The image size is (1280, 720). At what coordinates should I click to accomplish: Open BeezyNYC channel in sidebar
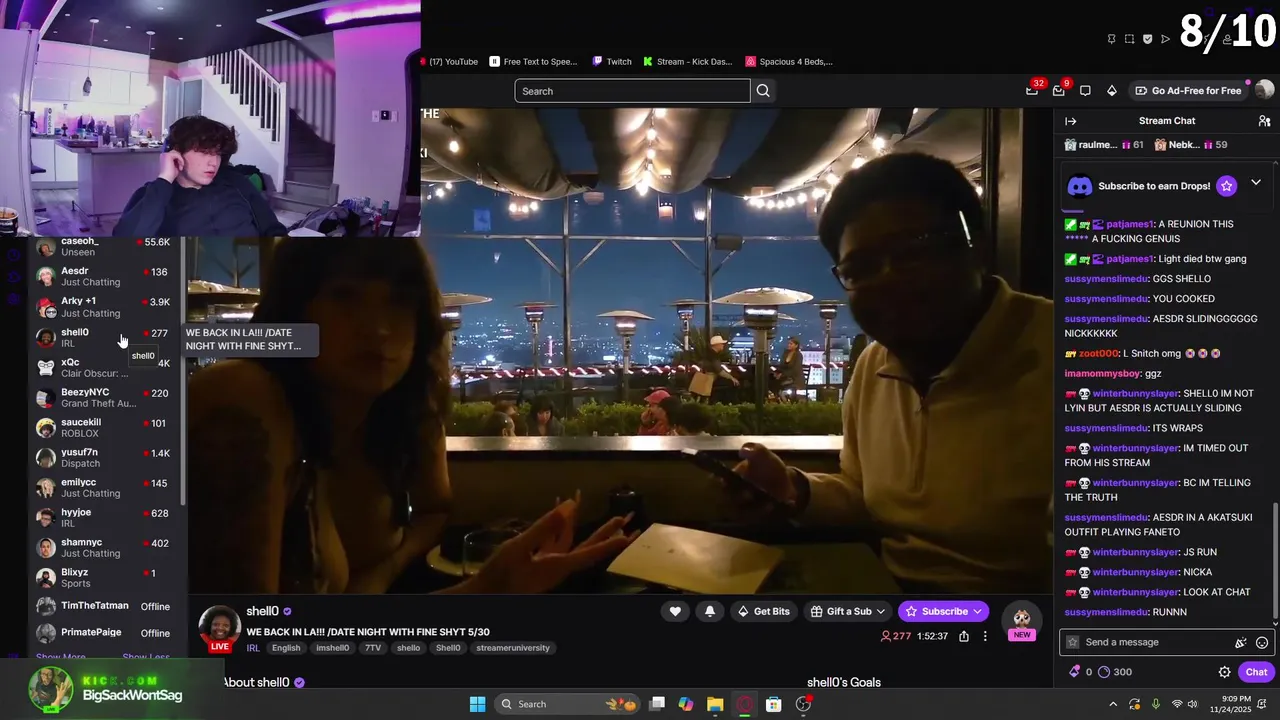pos(104,397)
